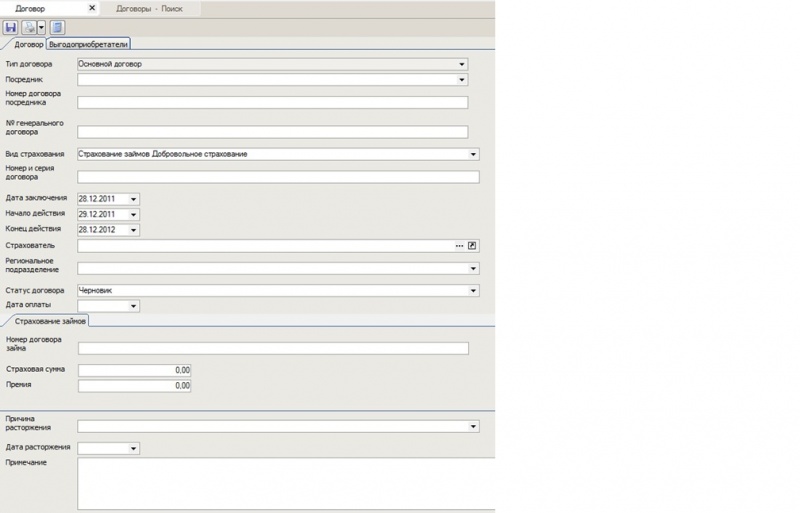Click inside the Примечание text area
This screenshot has height=513, width=800.
[285, 483]
